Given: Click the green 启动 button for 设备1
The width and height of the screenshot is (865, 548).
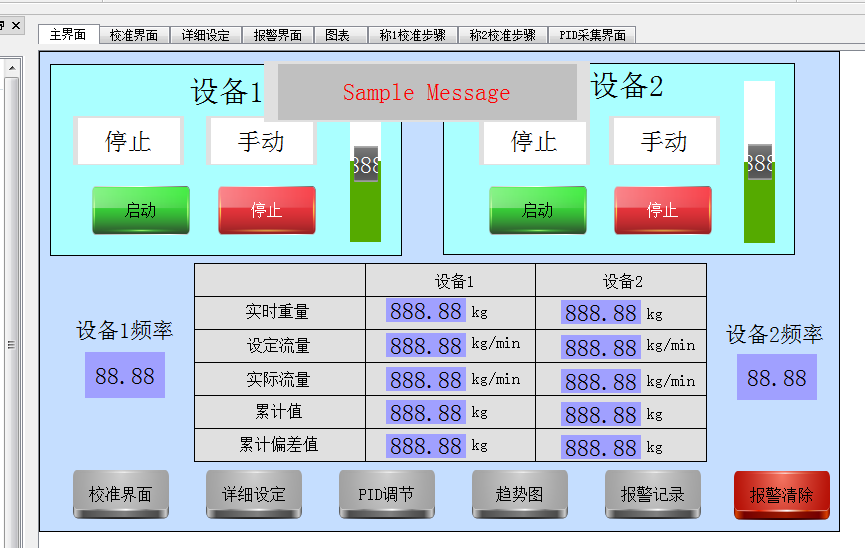Looking at the screenshot, I should pyautogui.click(x=141, y=210).
